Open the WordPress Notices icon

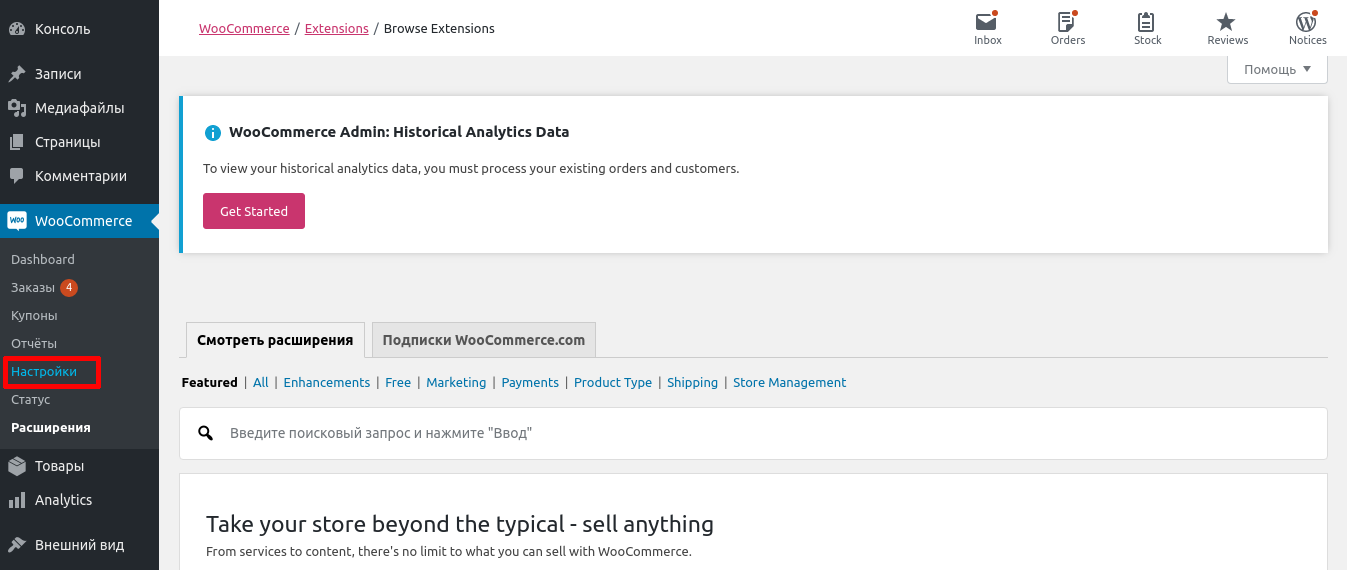[x=1306, y=22]
